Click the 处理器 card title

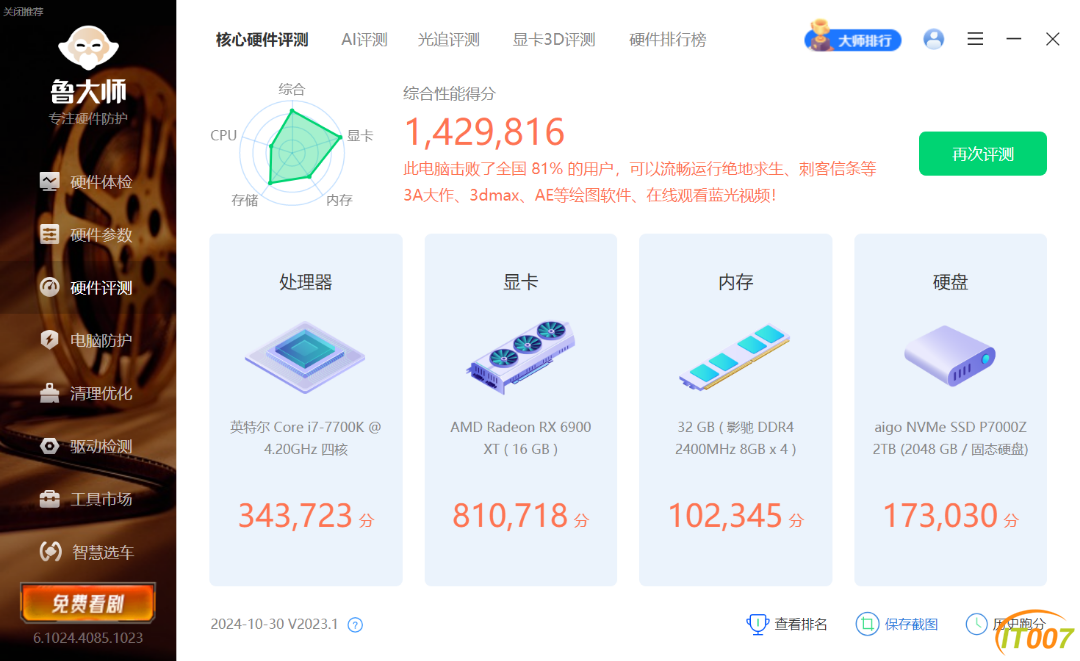306,282
